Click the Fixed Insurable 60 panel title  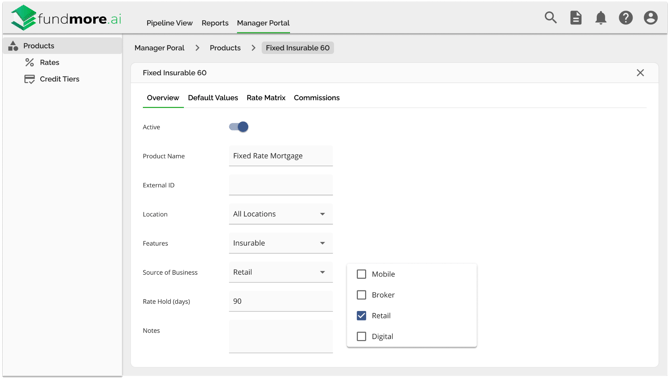coord(175,73)
